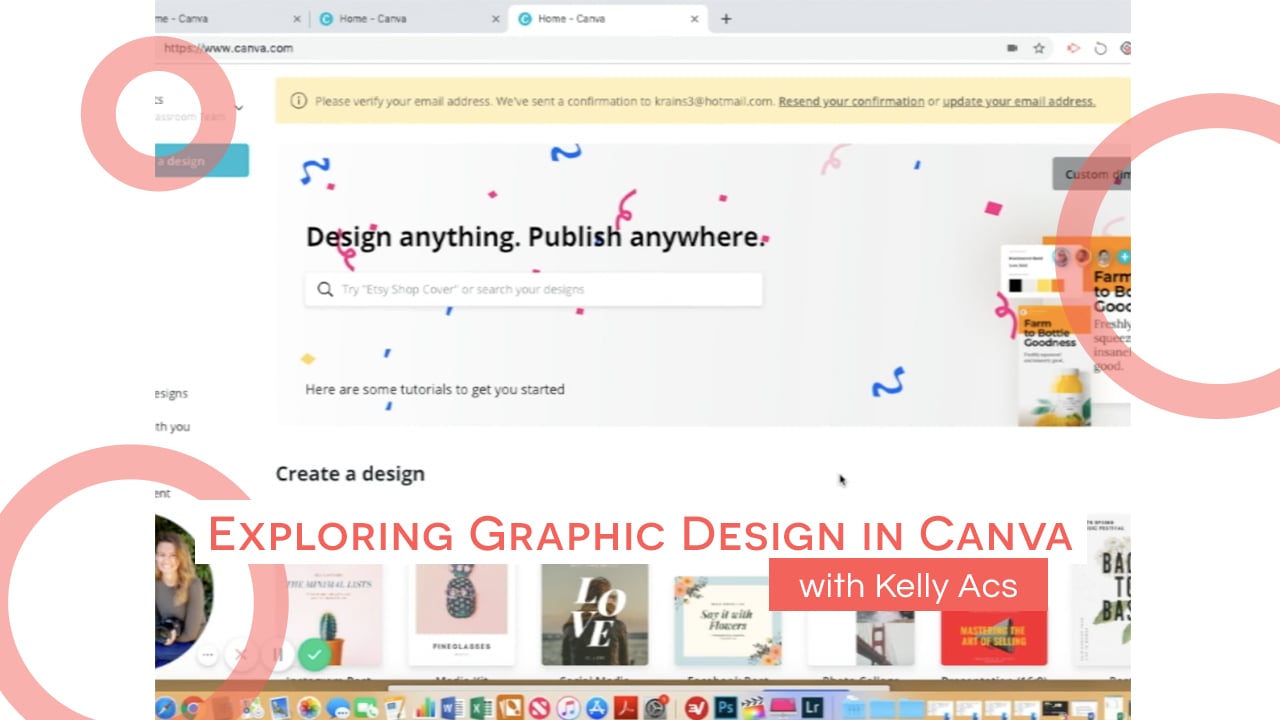Bookmark the page with the star icon
1280x720 pixels.
[x=1039, y=48]
